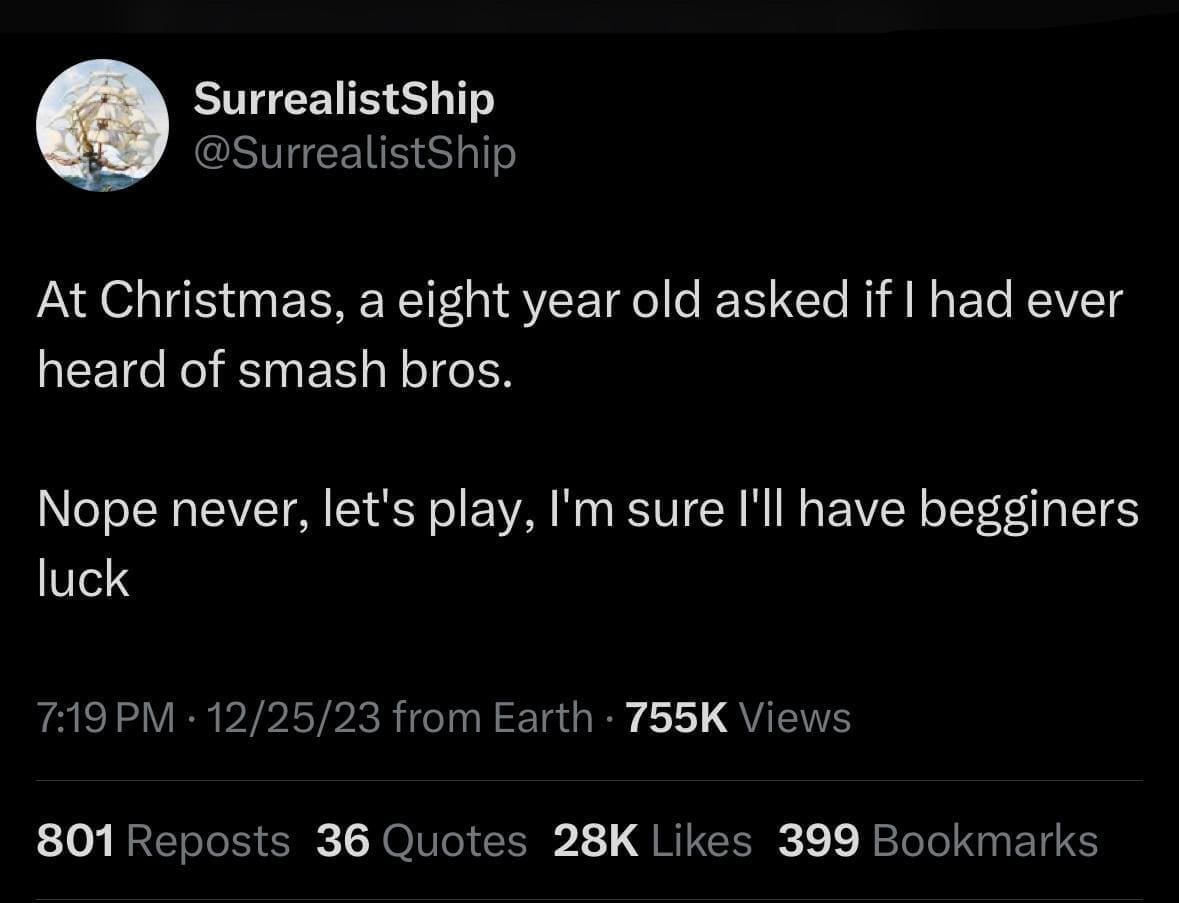Image resolution: width=1179 pixels, height=903 pixels.
Task: Click the 28K like count
Action: (x=595, y=841)
